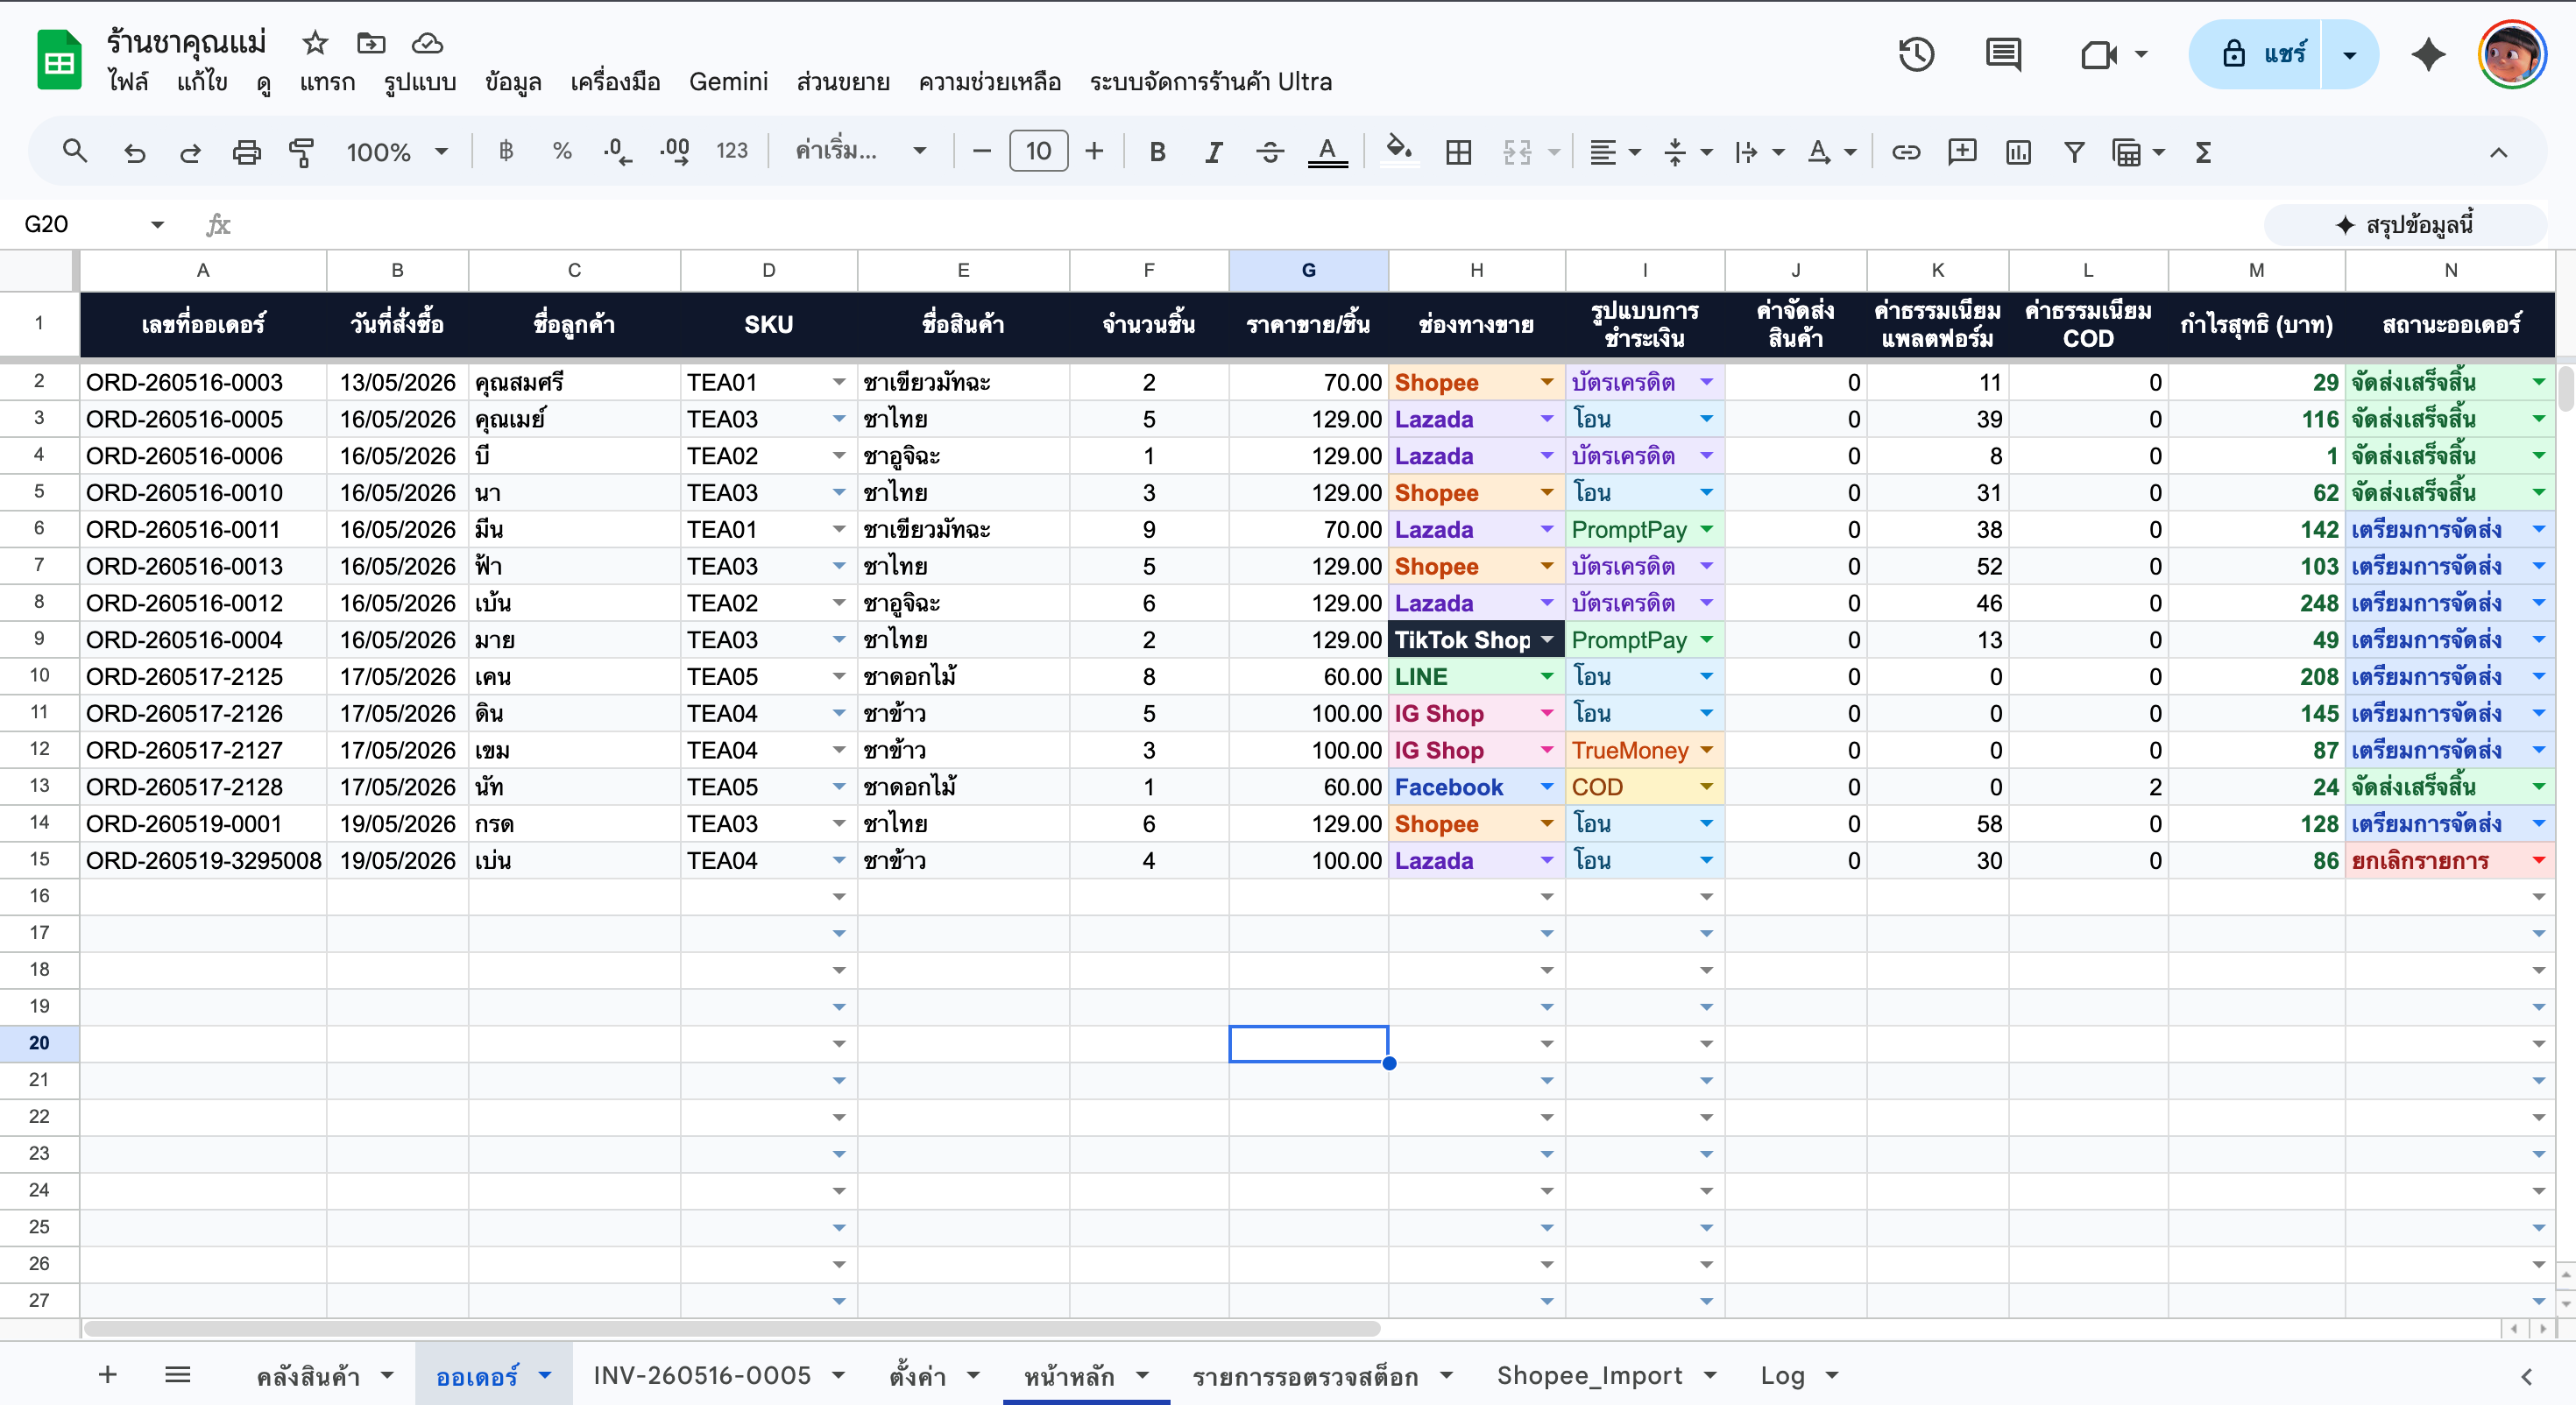Open version history clock icon
Screen dimensions: 2576x1405
click(1916, 54)
